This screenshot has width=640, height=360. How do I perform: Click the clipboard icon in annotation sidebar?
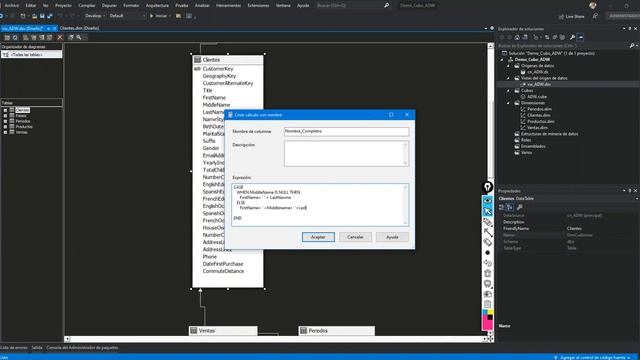pyautogui.click(x=488, y=304)
